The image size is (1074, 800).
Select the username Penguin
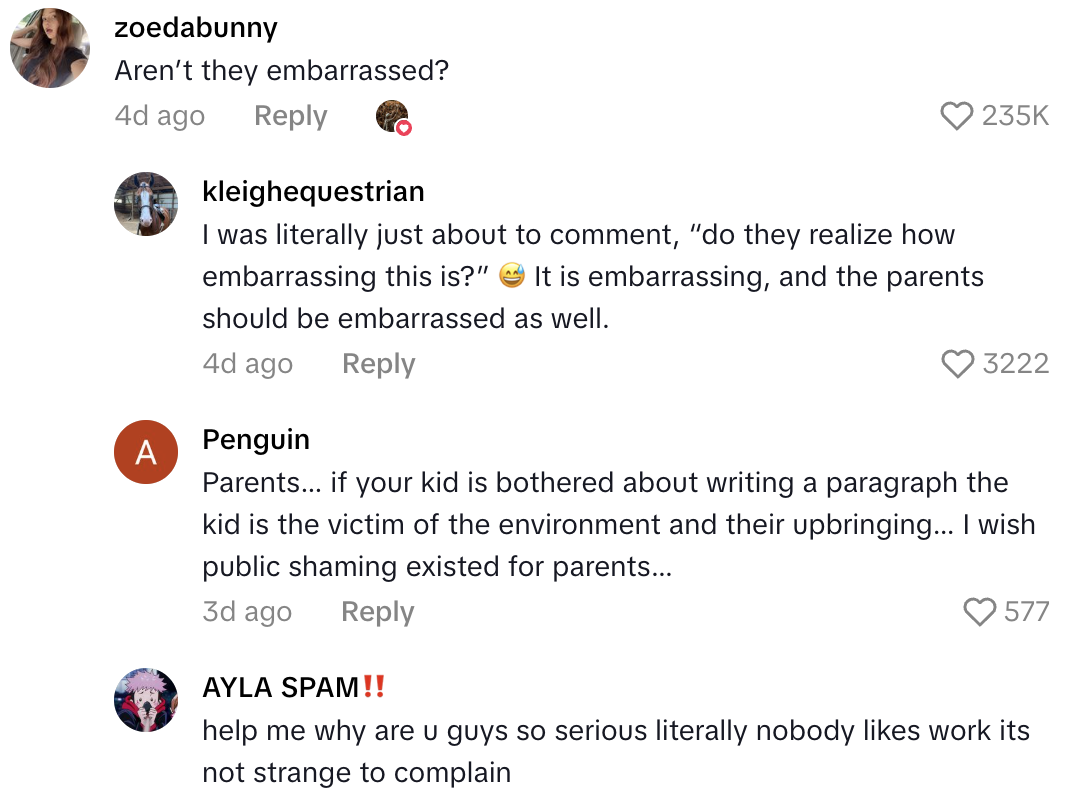[256, 439]
